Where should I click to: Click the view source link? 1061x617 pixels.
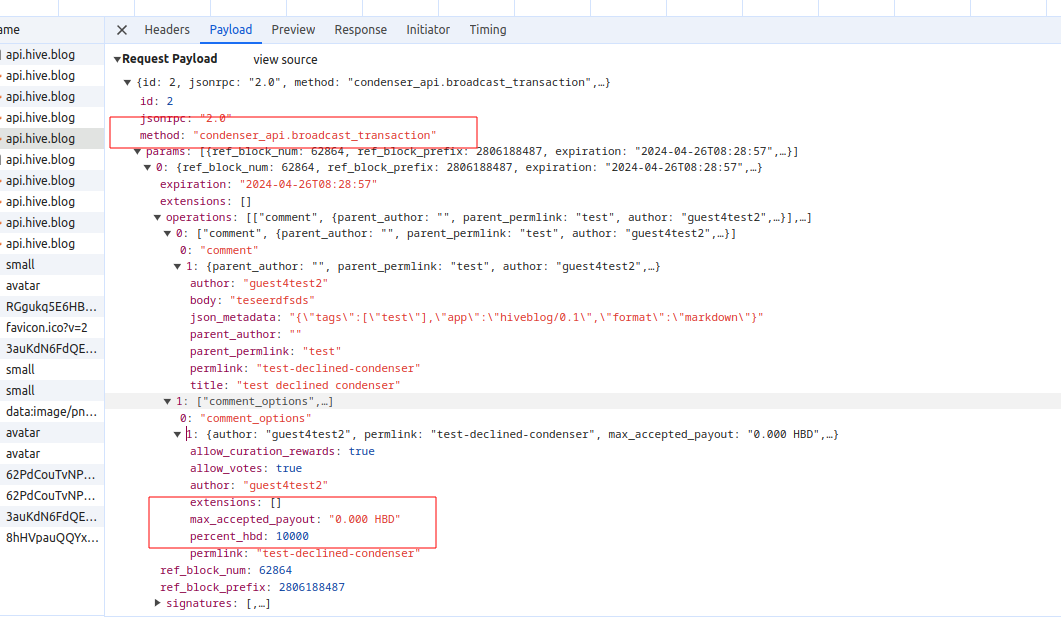(x=285, y=60)
